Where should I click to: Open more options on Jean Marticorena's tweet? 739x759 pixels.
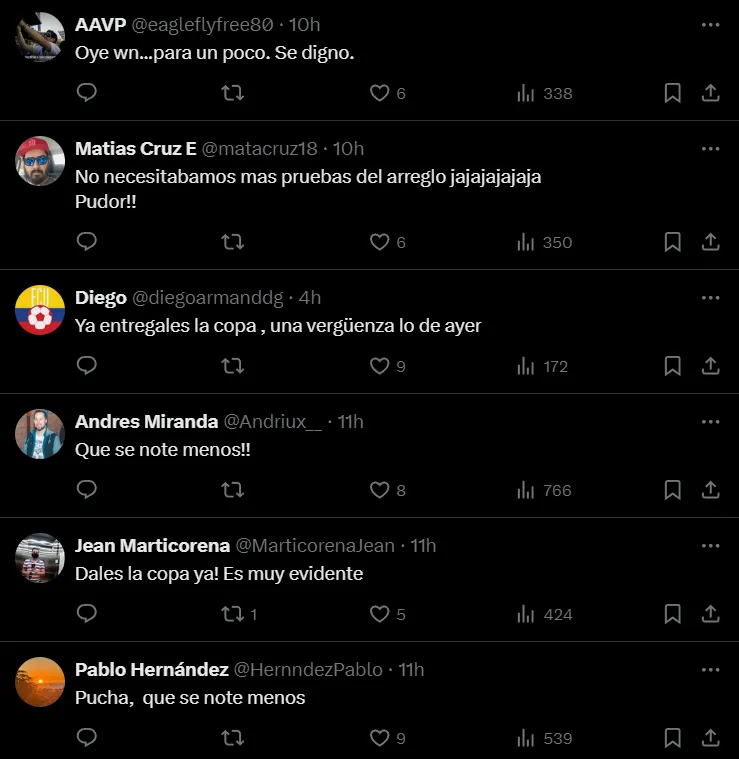[710, 546]
